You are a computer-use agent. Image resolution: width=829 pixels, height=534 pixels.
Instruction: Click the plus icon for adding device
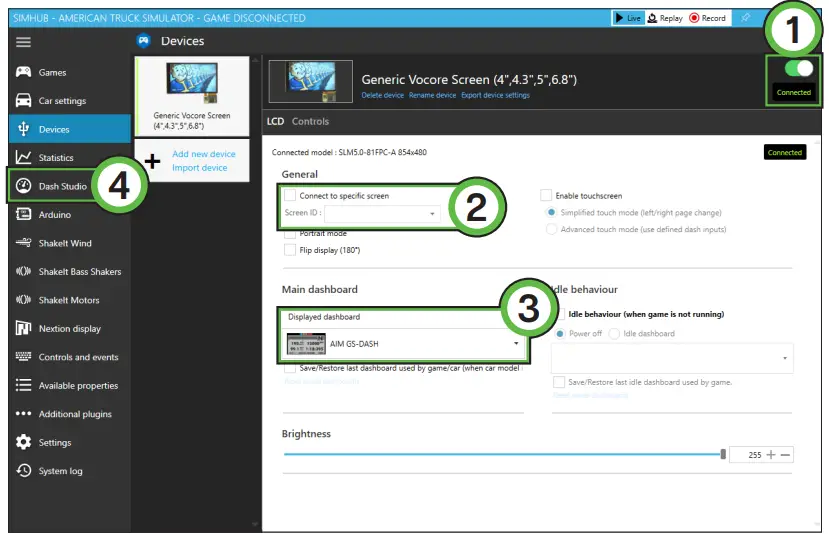pyautogui.click(x=152, y=161)
